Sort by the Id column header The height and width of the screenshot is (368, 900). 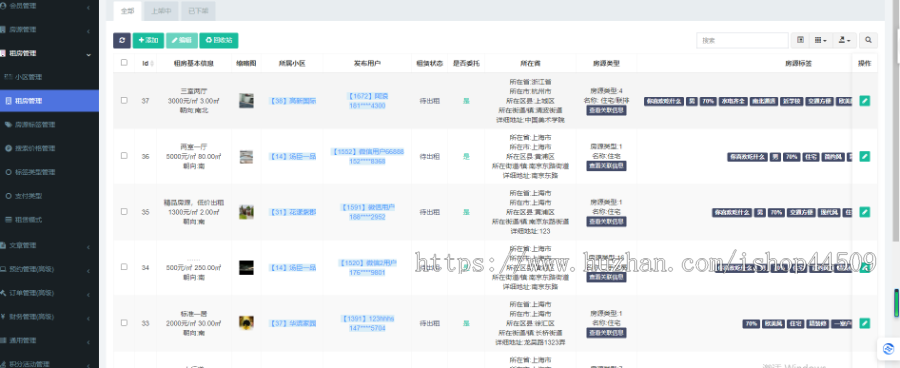click(146, 63)
